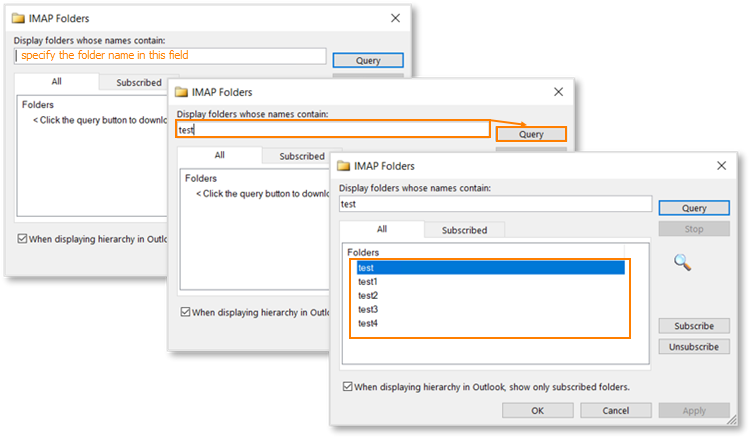This screenshot has height=438, width=750.
Task: Click the field with orange placeholder text
Action: pos(170,56)
